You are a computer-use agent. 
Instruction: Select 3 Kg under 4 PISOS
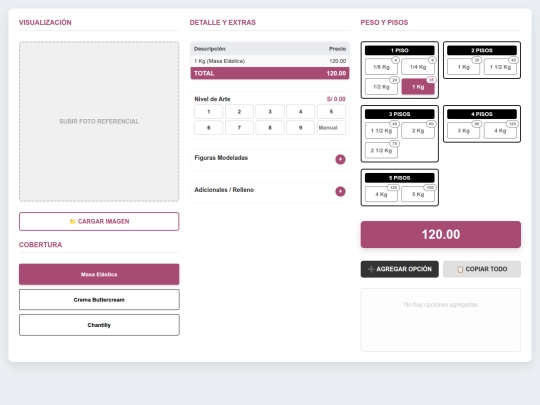point(464,131)
